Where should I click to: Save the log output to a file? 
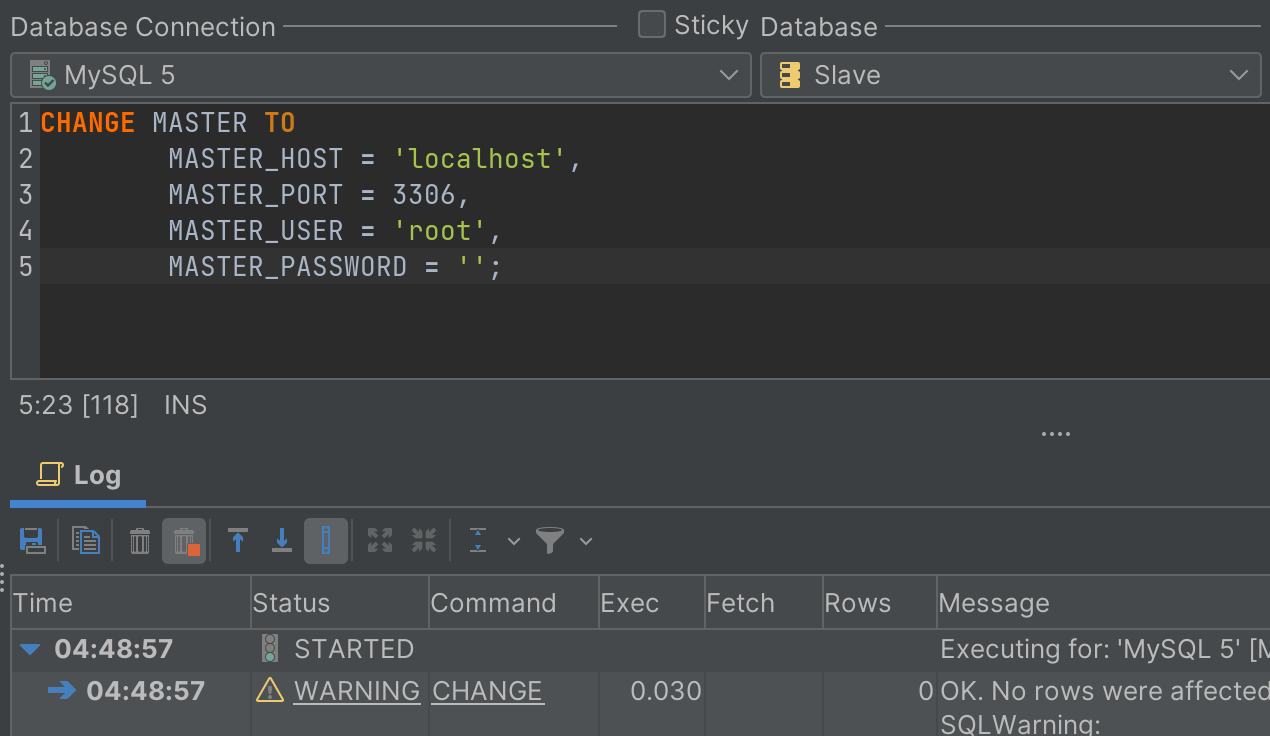(x=33, y=540)
